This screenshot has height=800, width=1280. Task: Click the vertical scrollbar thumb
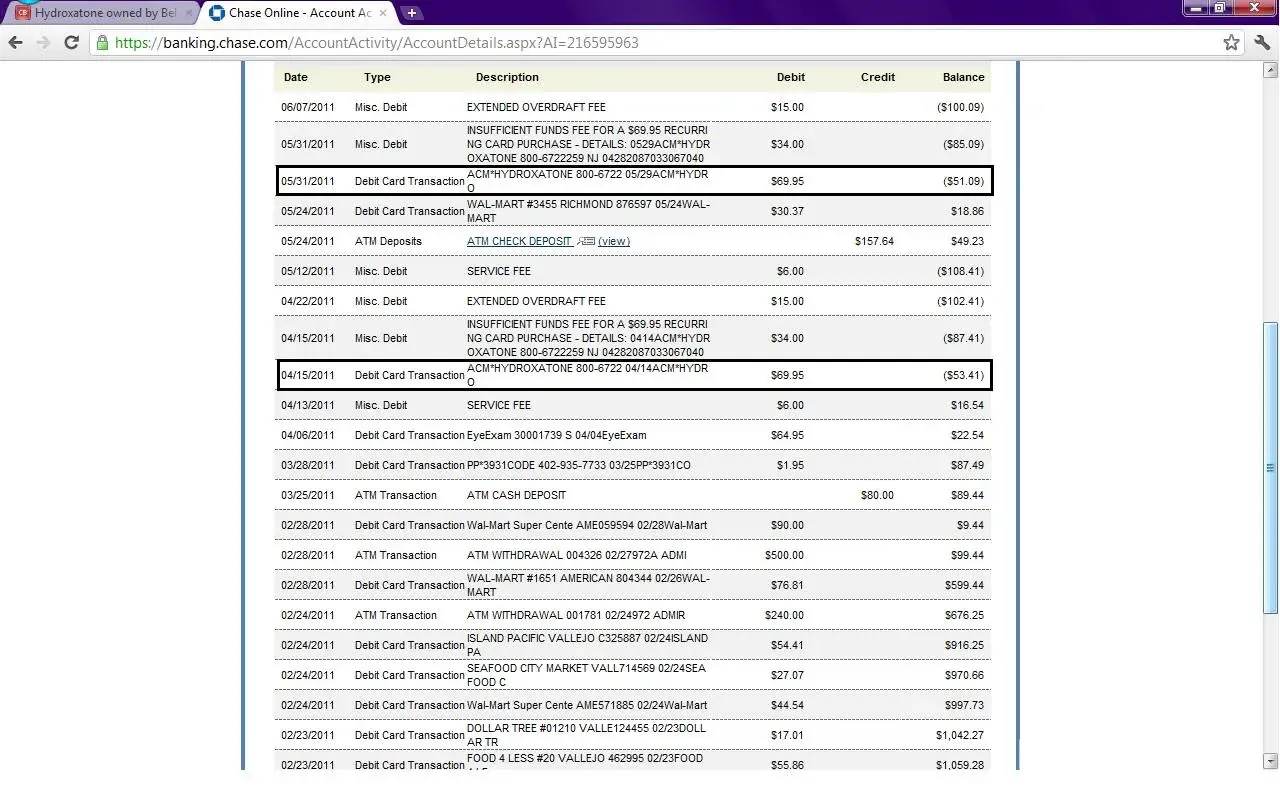click(x=1271, y=465)
